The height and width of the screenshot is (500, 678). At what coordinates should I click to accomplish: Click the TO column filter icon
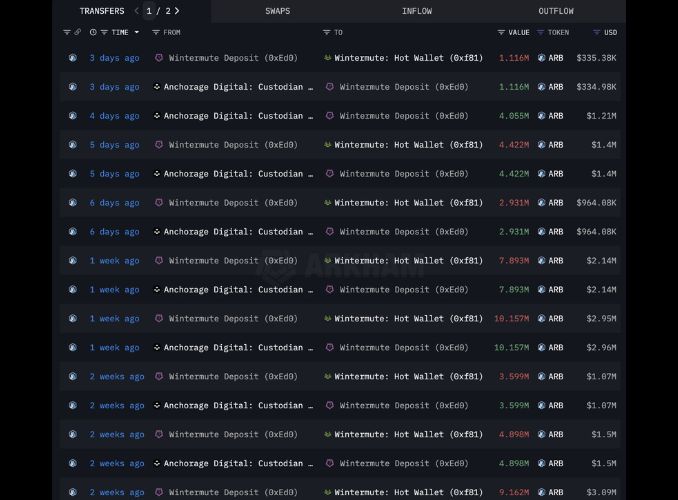pyautogui.click(x=327, y=32)
